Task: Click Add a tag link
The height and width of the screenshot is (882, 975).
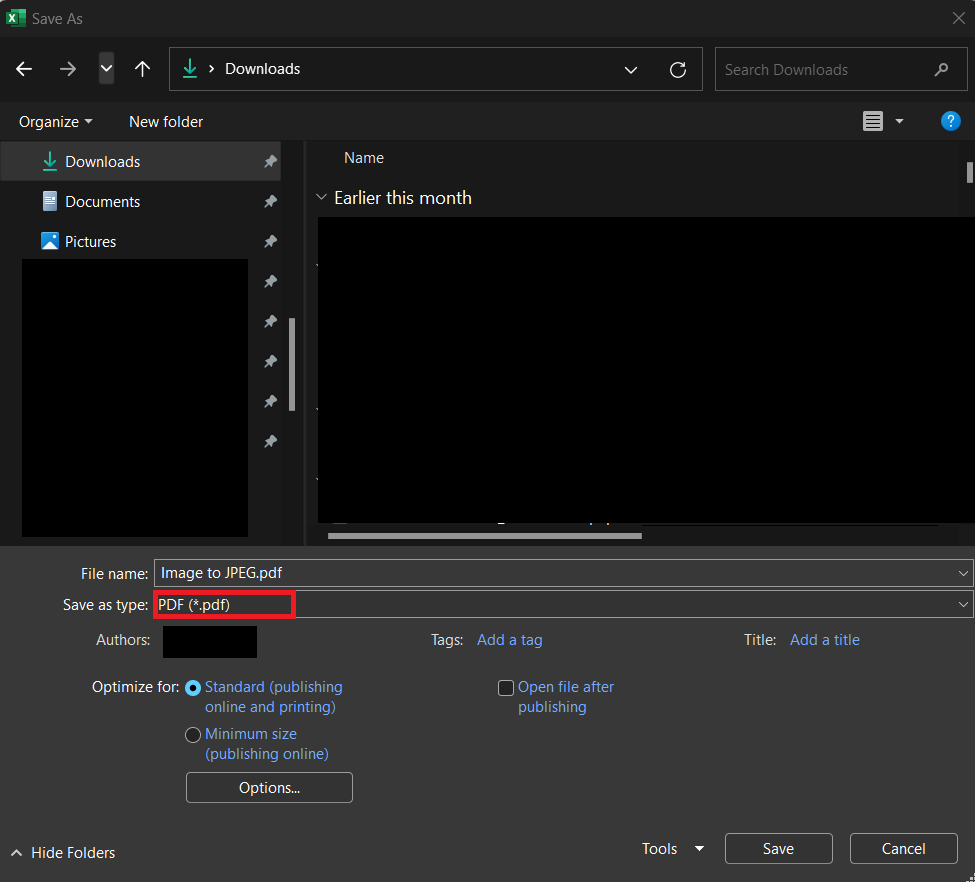Action: [509, 640]
